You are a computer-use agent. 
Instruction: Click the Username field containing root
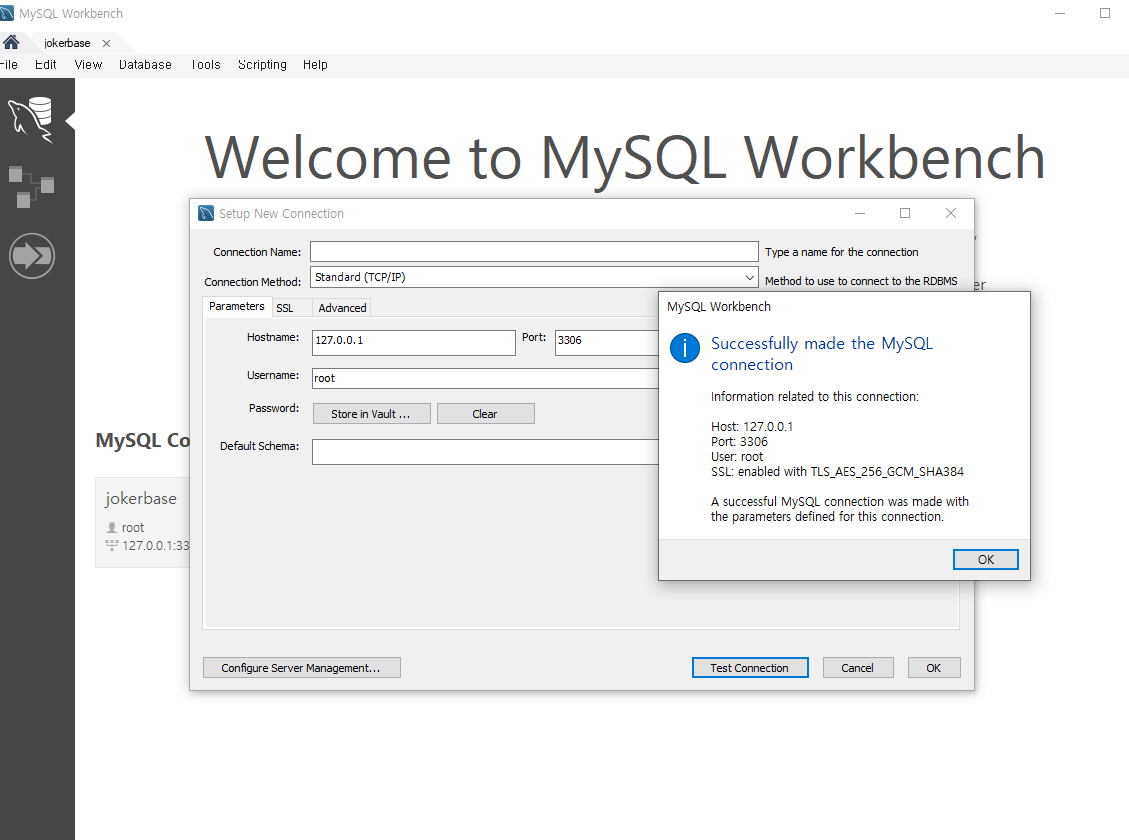[485, 378]
